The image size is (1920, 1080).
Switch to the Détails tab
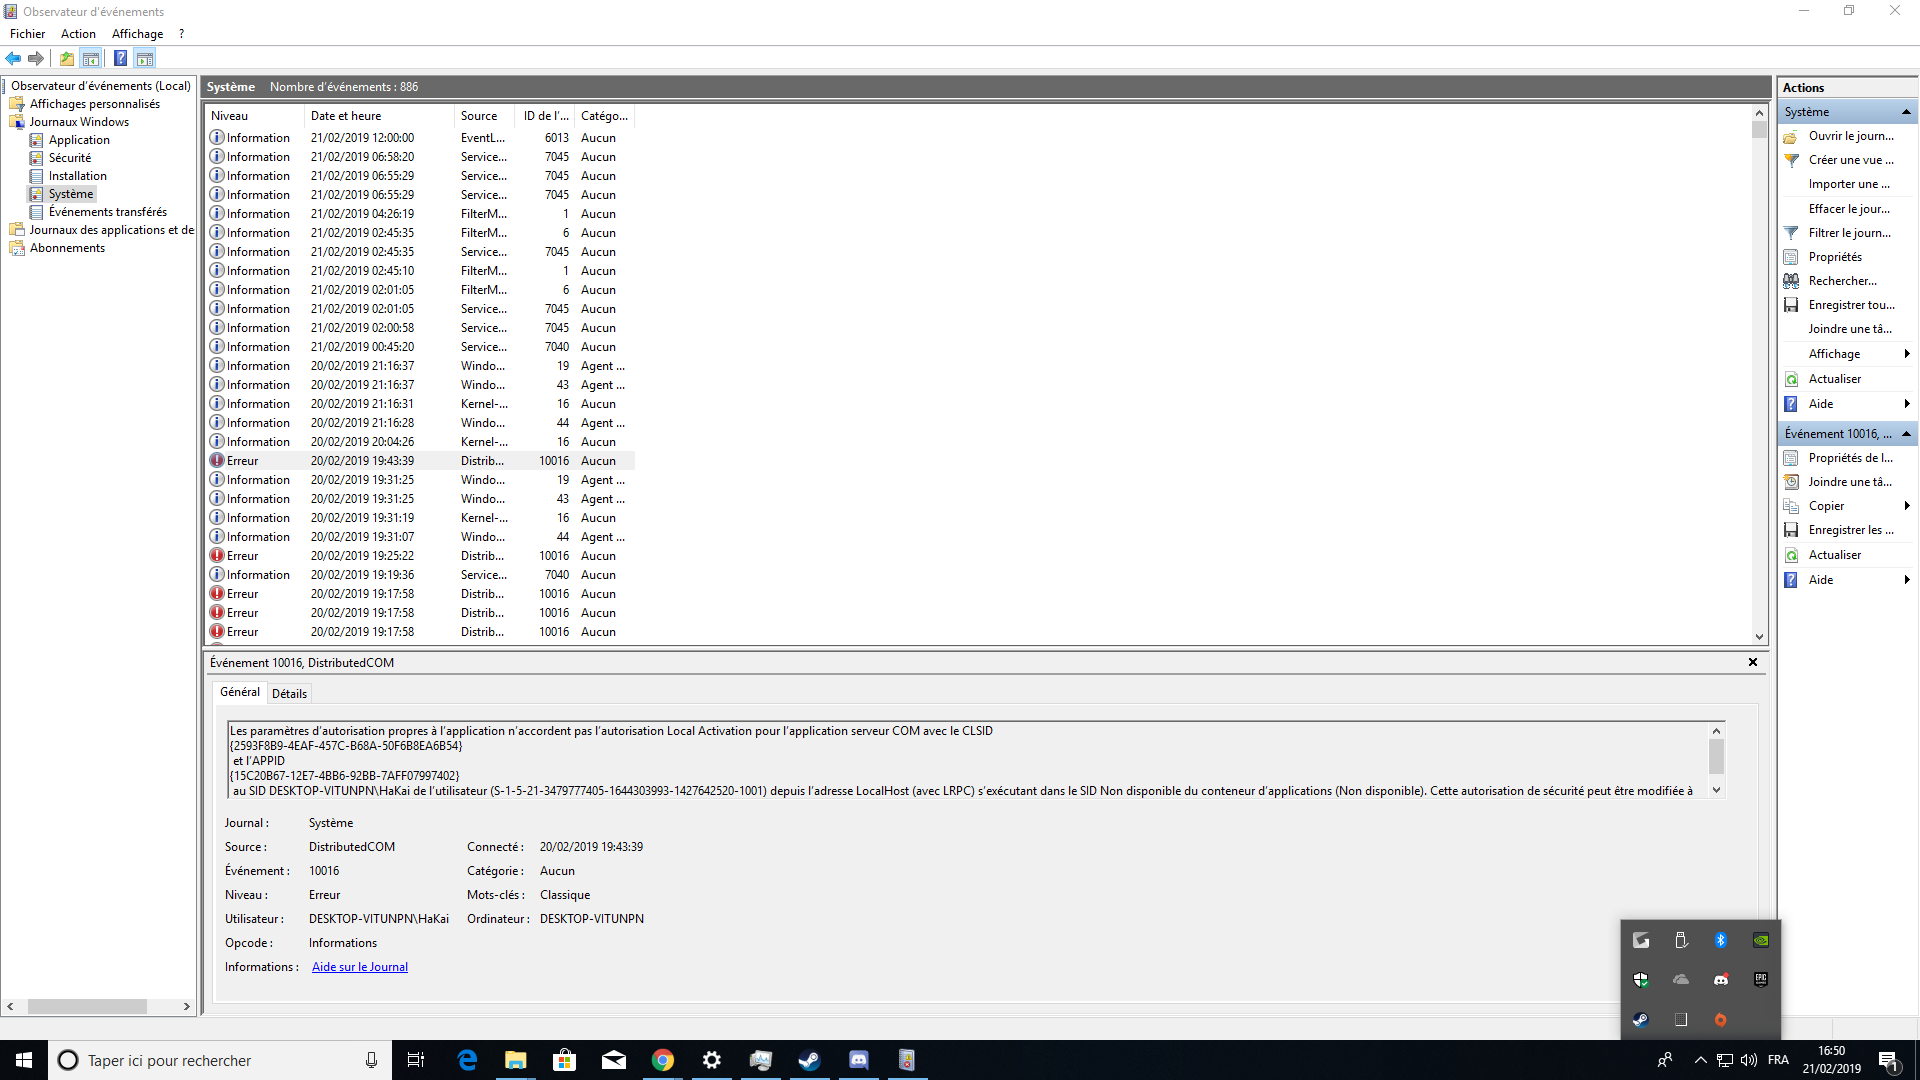pyautogui.click(x=289, y=694)
